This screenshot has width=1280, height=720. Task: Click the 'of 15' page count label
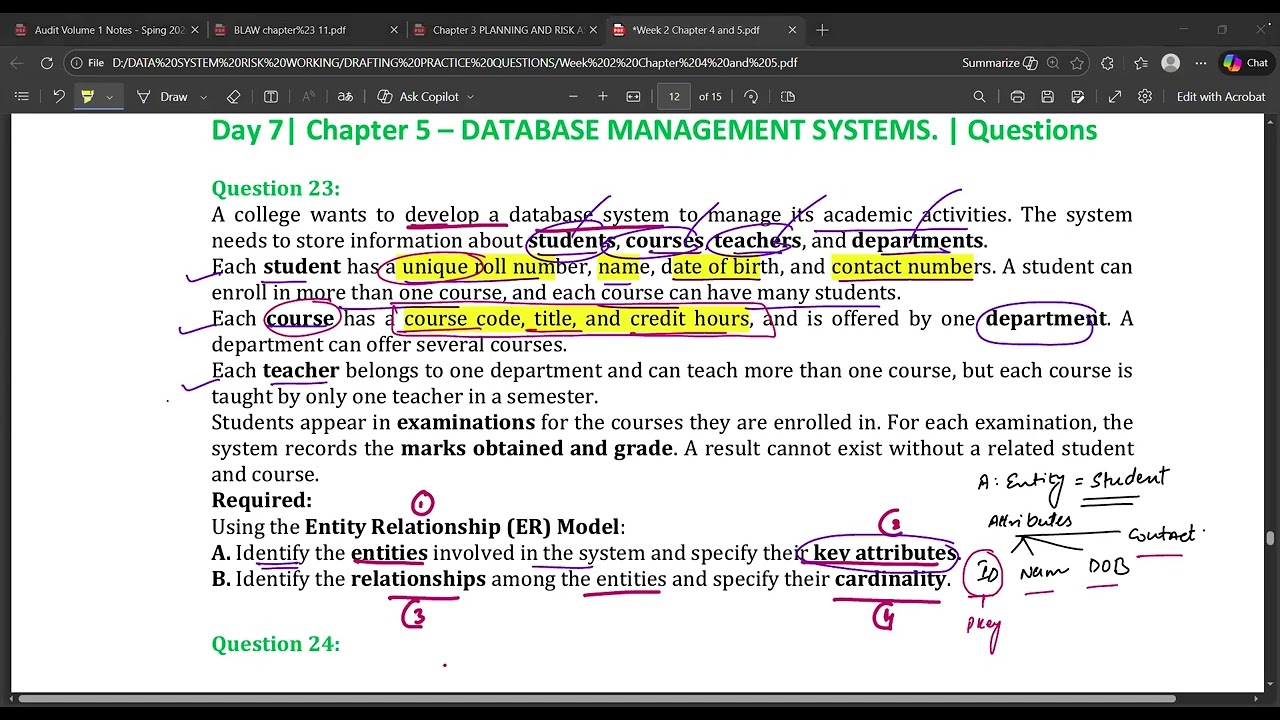pos(710,97)
